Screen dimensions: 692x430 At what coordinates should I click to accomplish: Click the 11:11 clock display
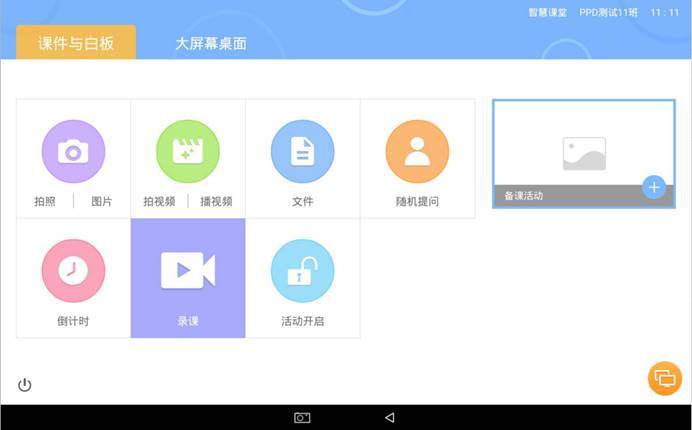664,12
